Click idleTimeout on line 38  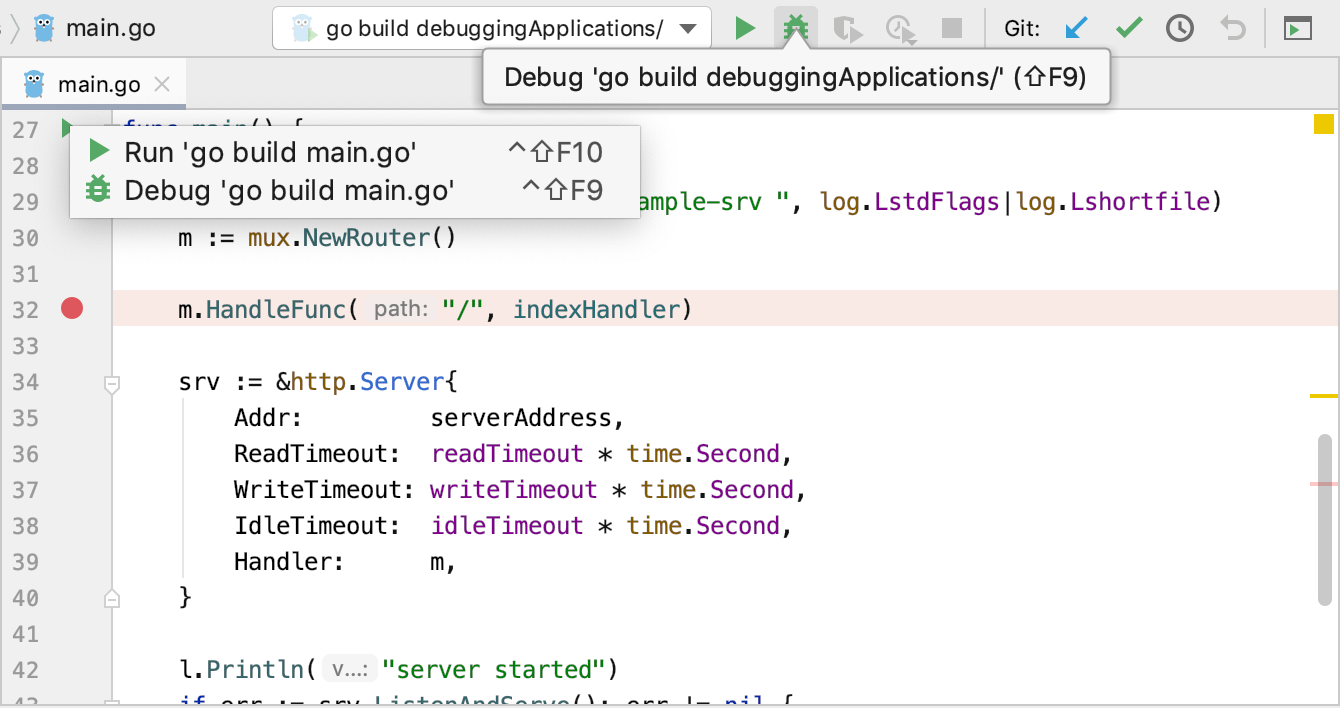click(x=507, y=526)
